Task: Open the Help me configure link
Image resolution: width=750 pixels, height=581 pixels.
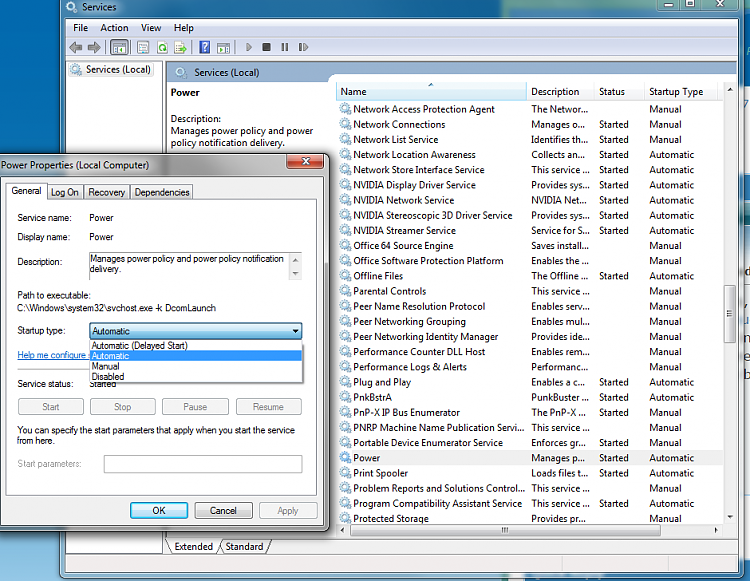Action: pos(51,355)
